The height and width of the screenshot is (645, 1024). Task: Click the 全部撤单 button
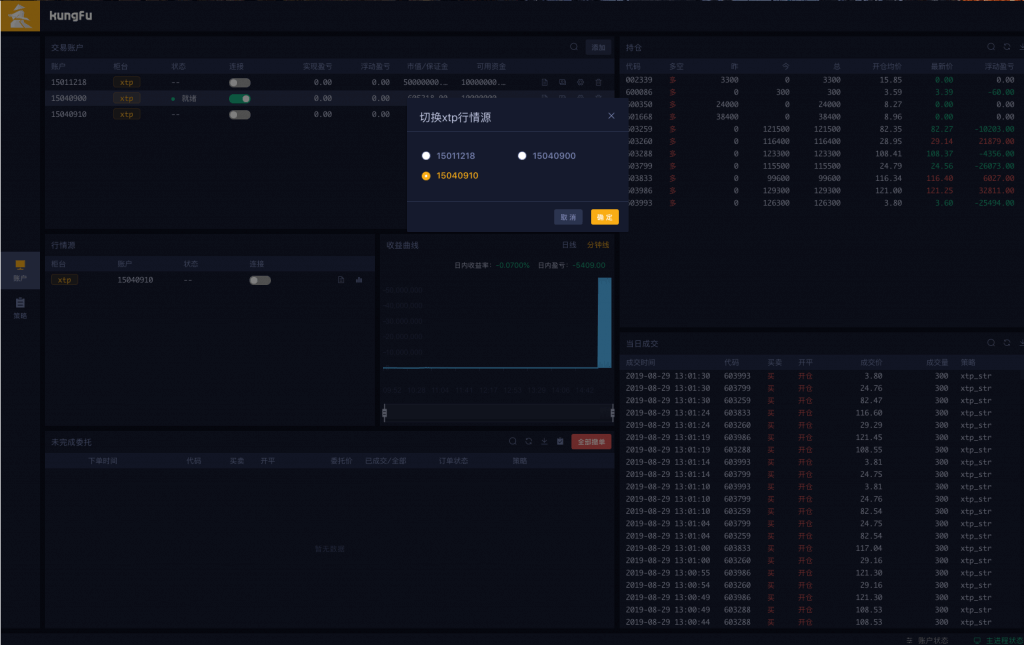[591, 442]
